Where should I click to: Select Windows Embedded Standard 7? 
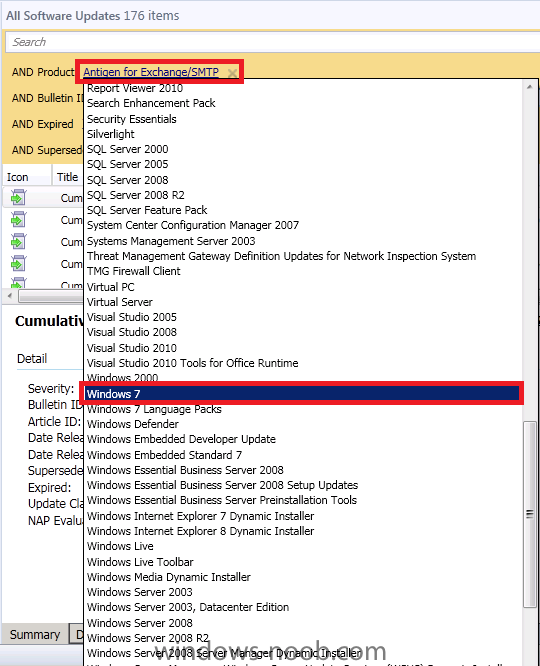click(x=164, y=455)
